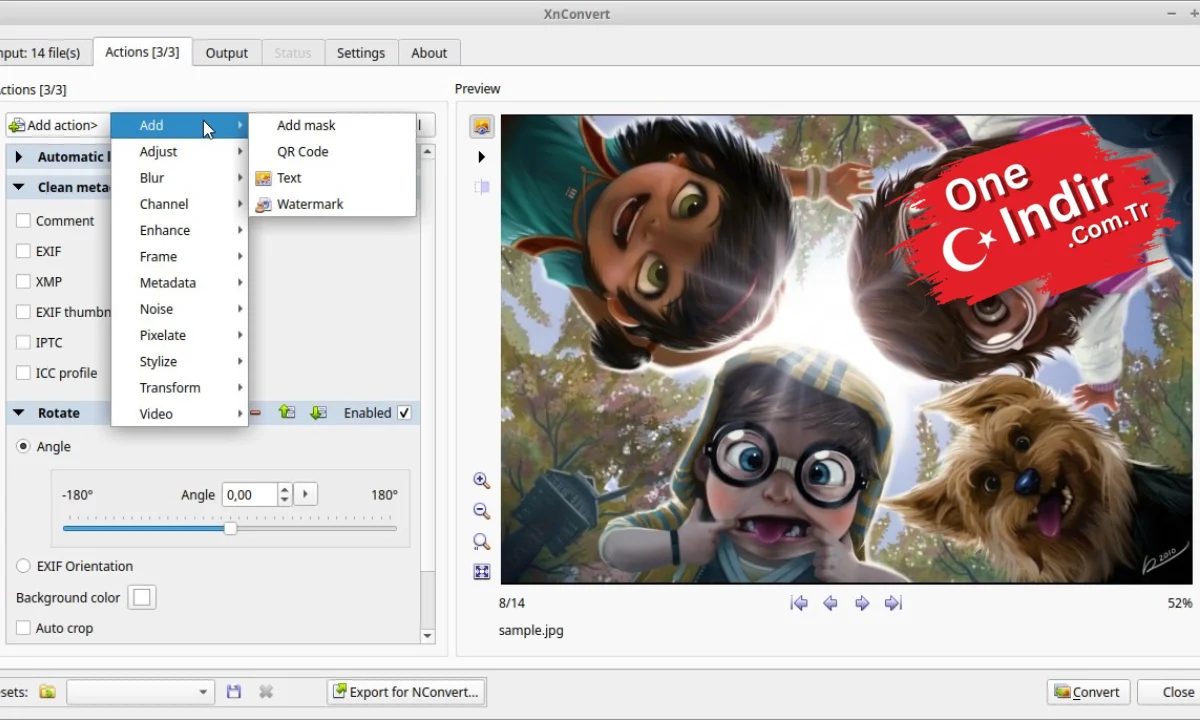Choose the Watermark action in submenu
Image resolution: width=1200 pixels, height=720 pixels.
point(309,204)
